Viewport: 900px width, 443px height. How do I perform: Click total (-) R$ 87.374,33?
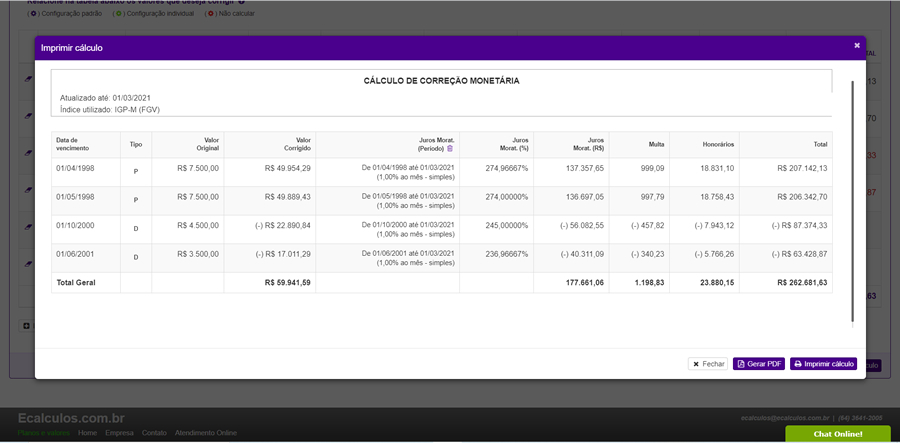(x=800, y=225)
